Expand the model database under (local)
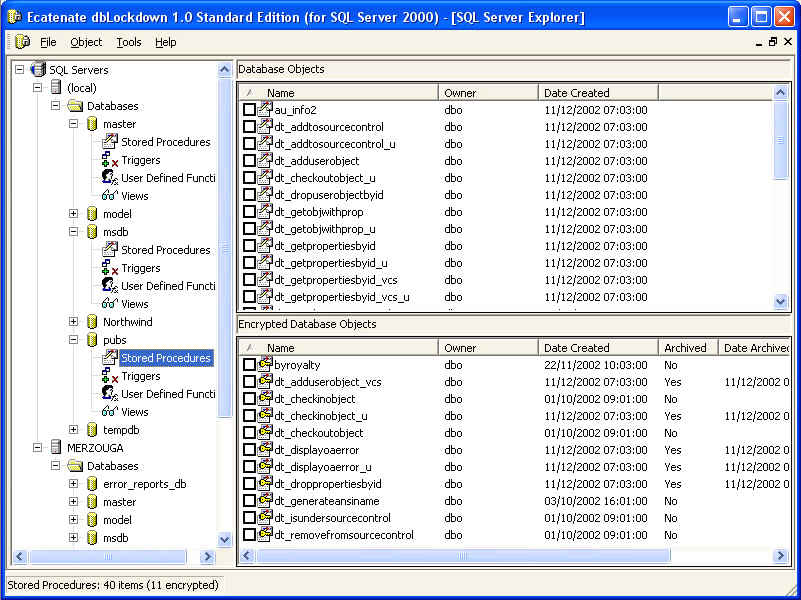Screen dimensions: 801x600 74,213
